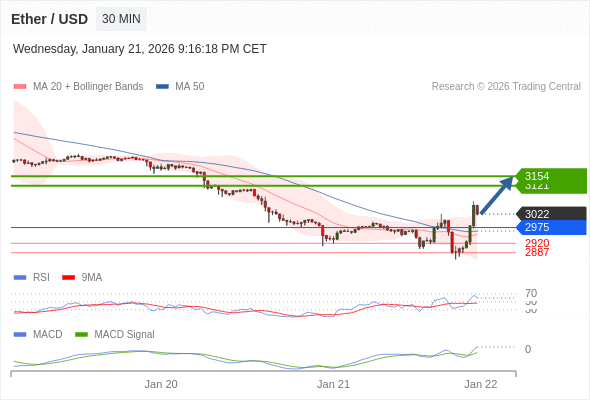590x400 pixels.
Task: Click the Jan 20 date axis label
Action: 161,384
